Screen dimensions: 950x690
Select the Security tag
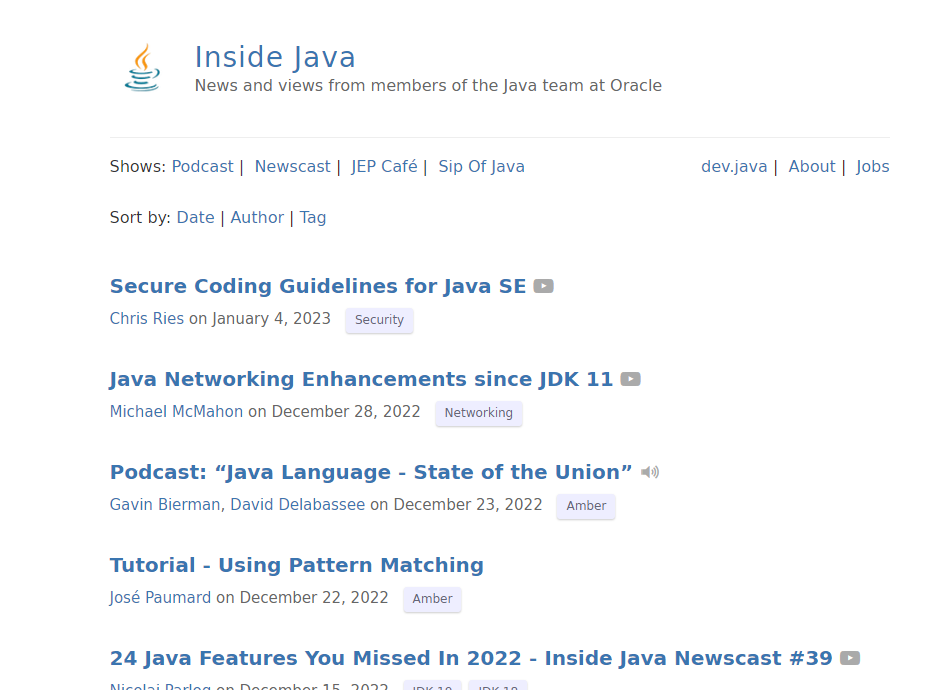click(379, 320)
